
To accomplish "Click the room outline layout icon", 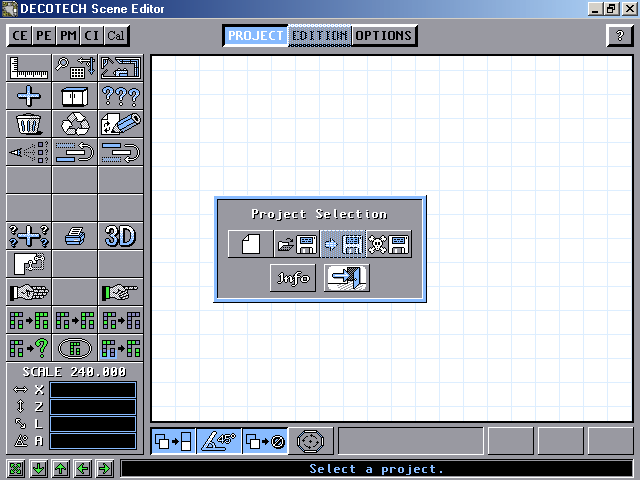I will click(x=121, y=68).
